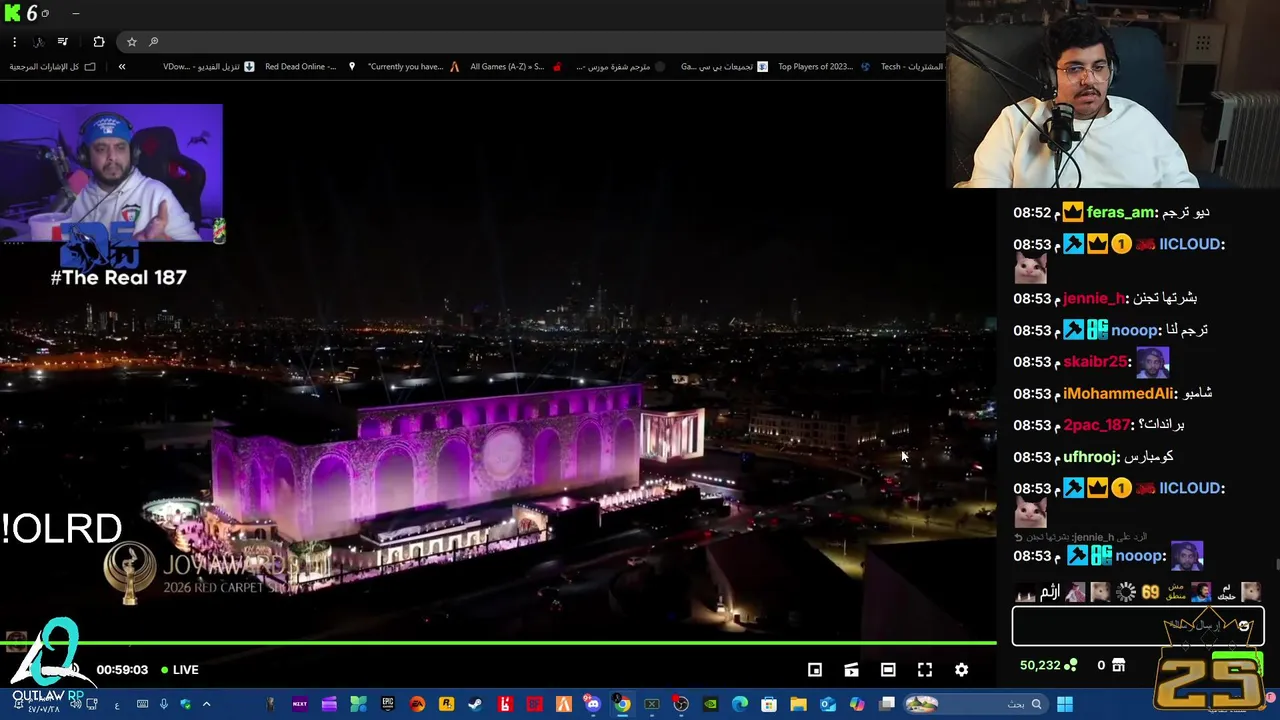1280x720 pixels.
Task: Open the VDow... video download bookmark
Action: (x=209, y=67)
